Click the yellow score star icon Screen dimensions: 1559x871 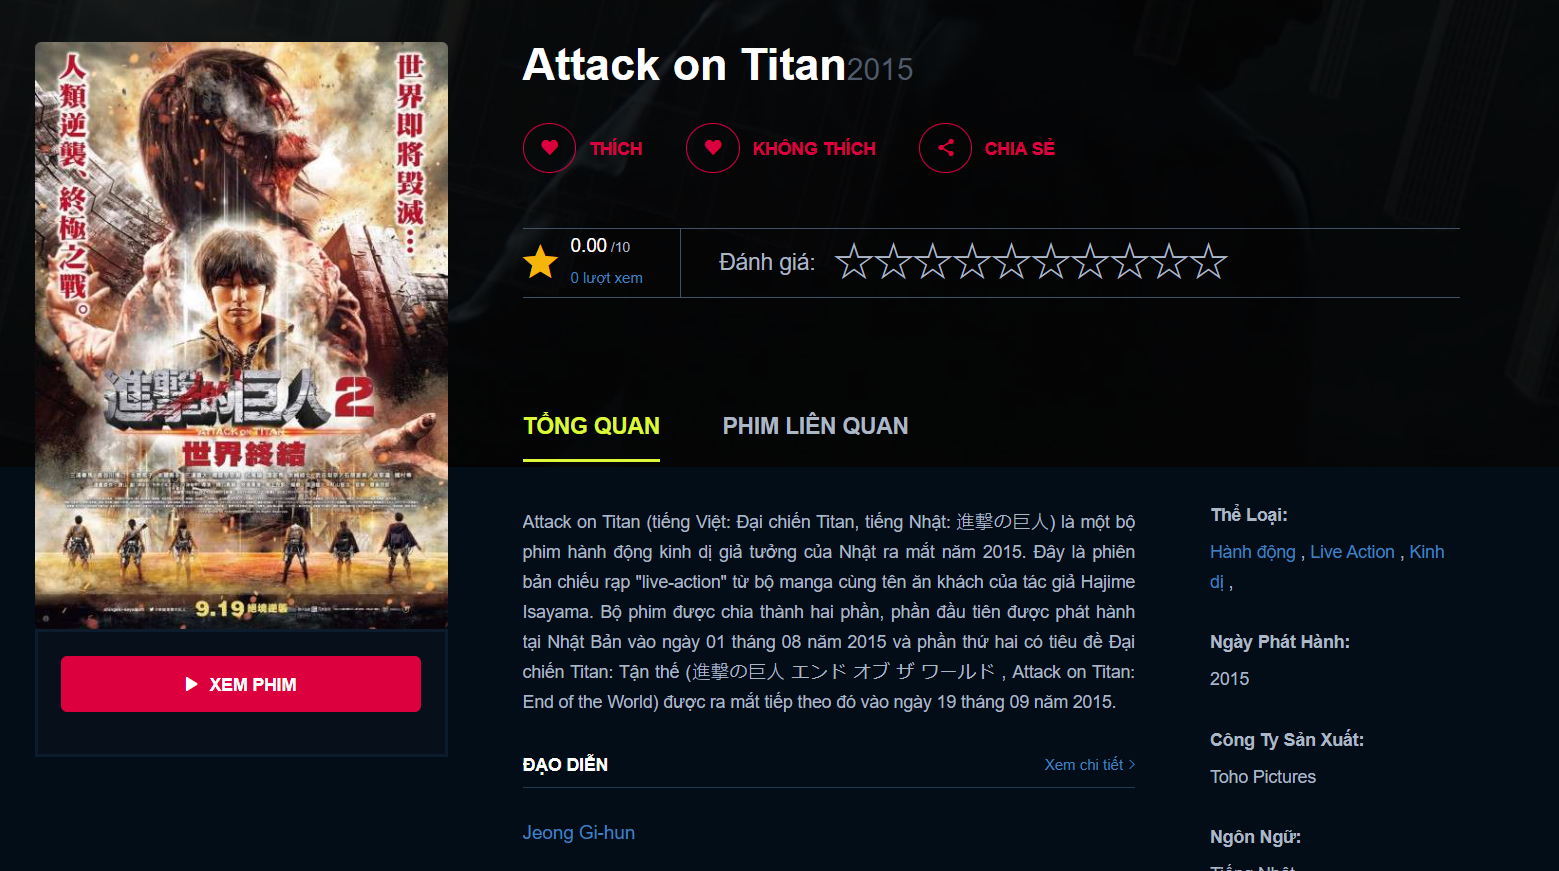(540, 262)
